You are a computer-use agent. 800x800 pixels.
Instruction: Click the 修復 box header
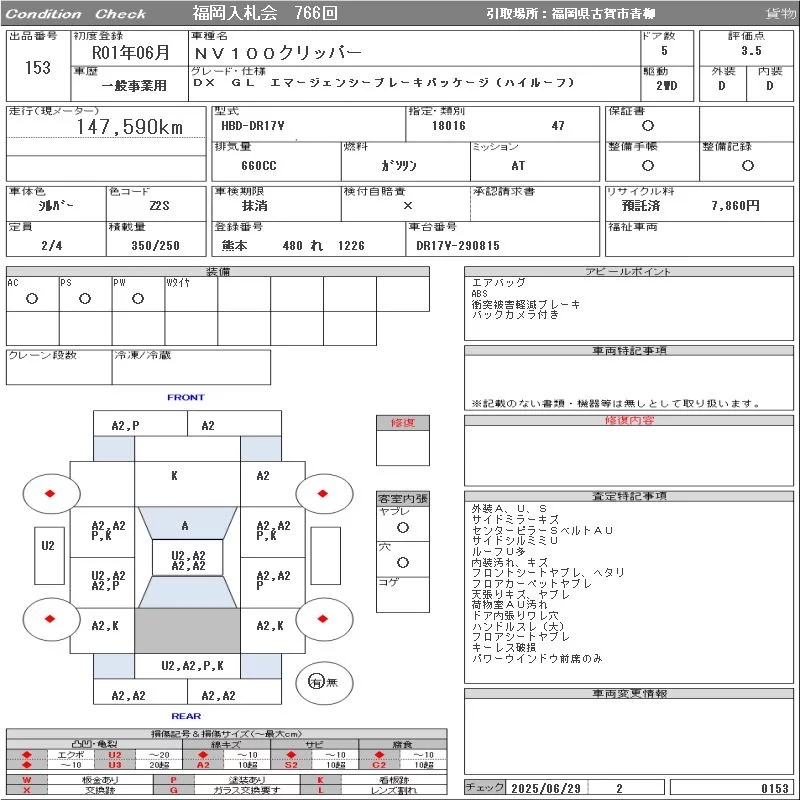point(403,422)
